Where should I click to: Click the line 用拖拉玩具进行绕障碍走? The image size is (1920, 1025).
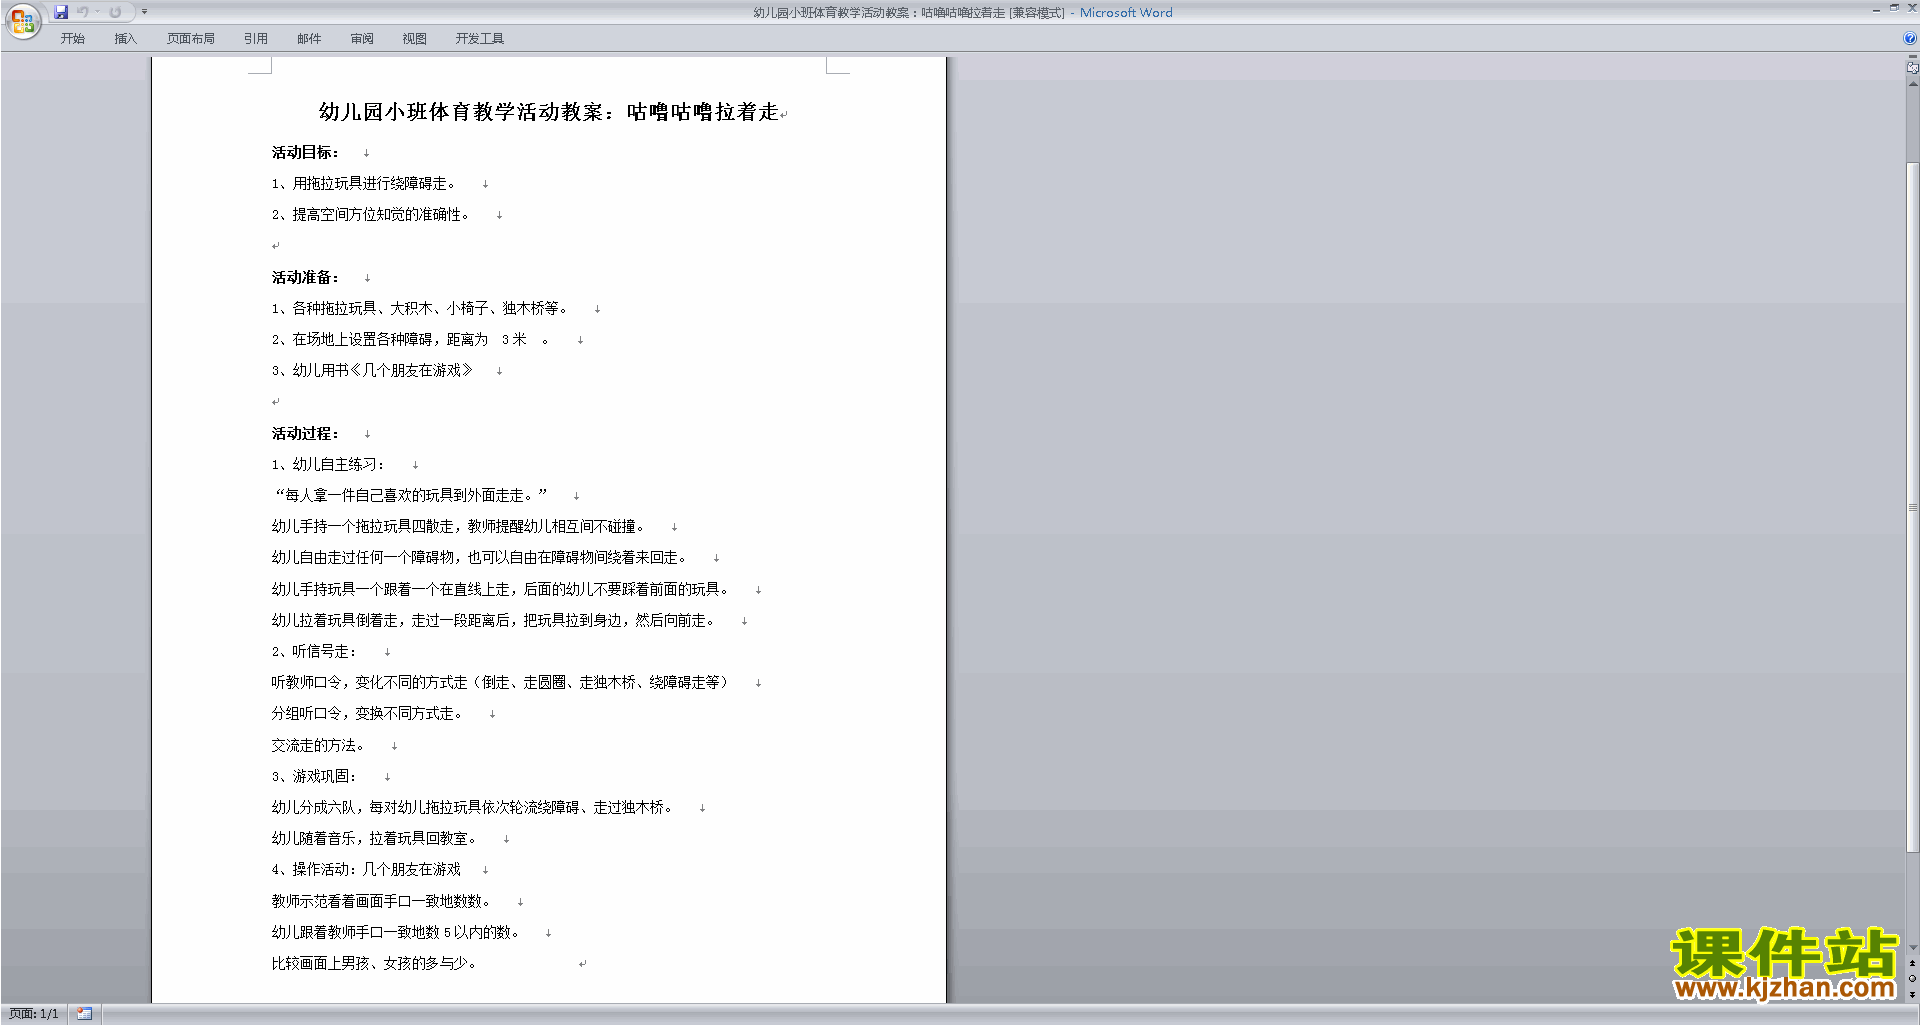pyautogui.click(x=364, y=184)
